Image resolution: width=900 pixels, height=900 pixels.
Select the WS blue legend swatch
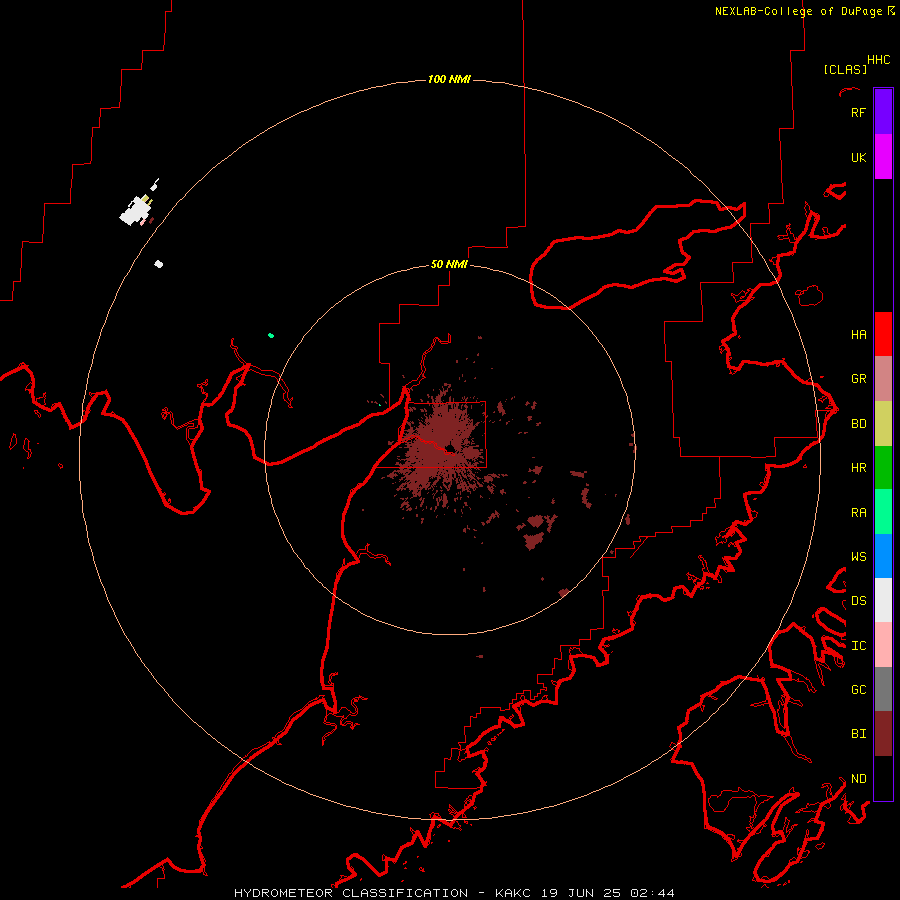(883, 556)
